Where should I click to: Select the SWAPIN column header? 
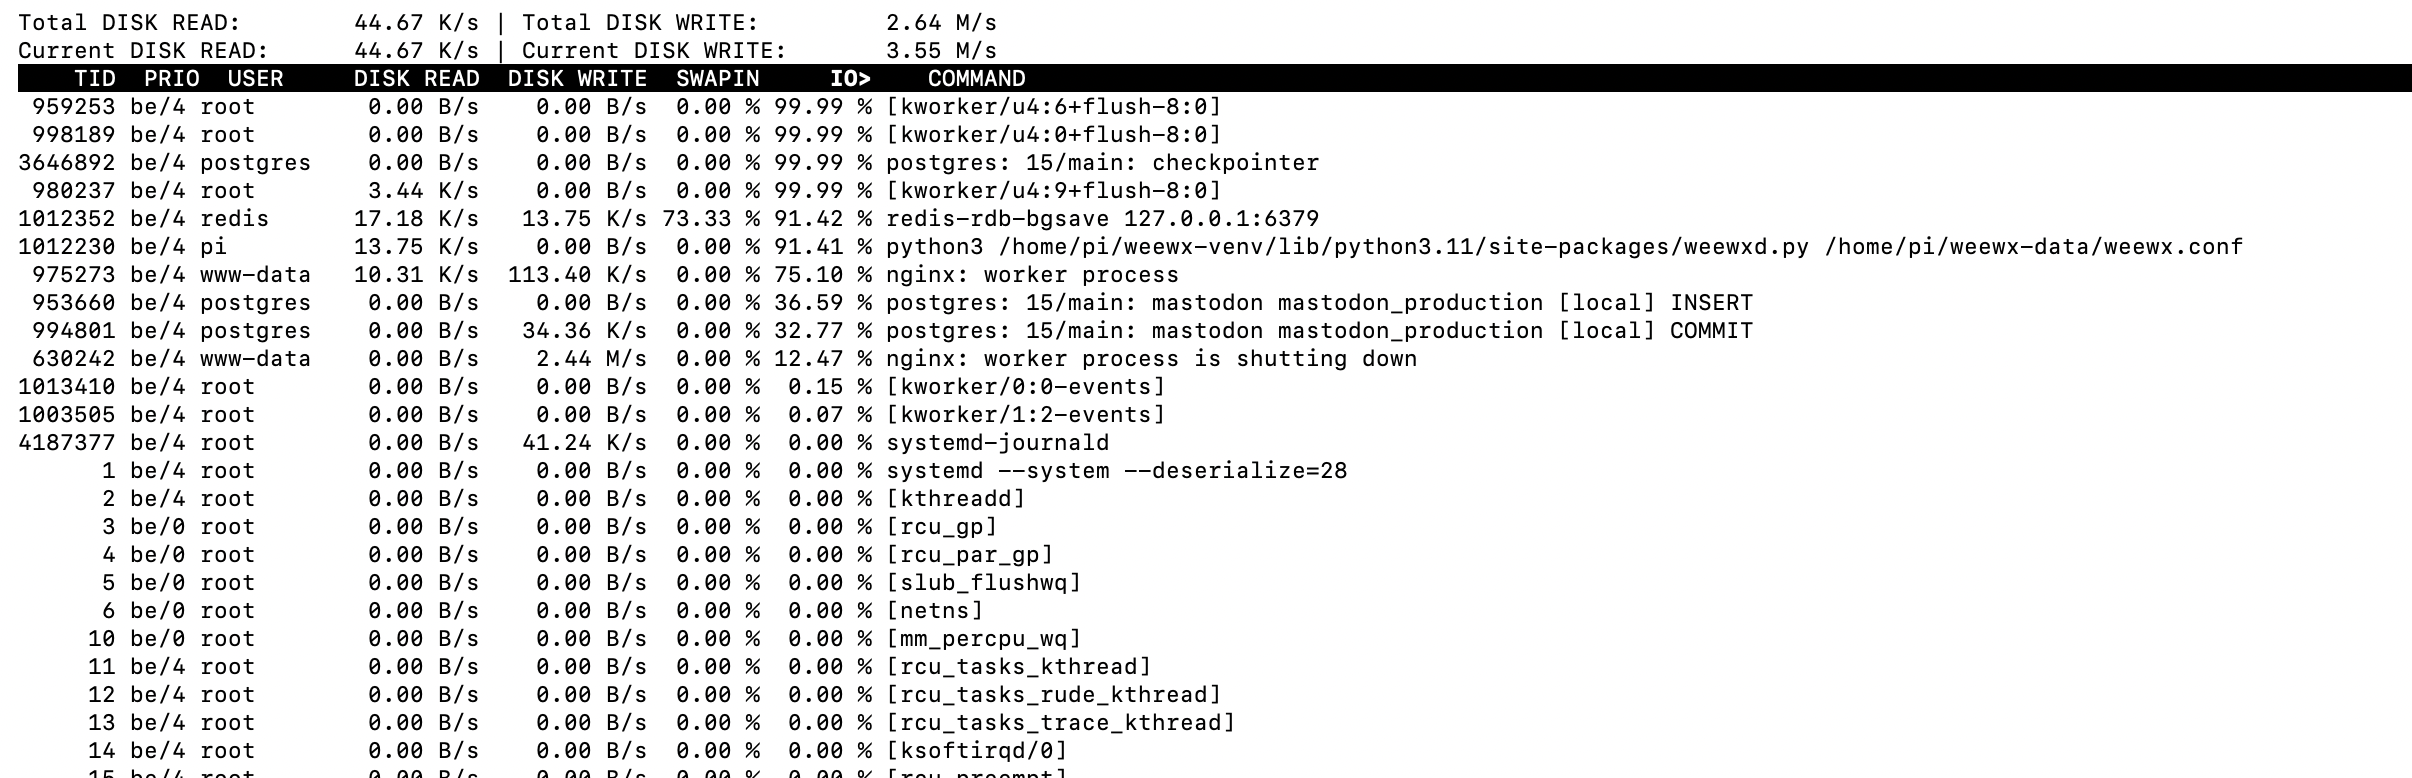pos(718,79)
